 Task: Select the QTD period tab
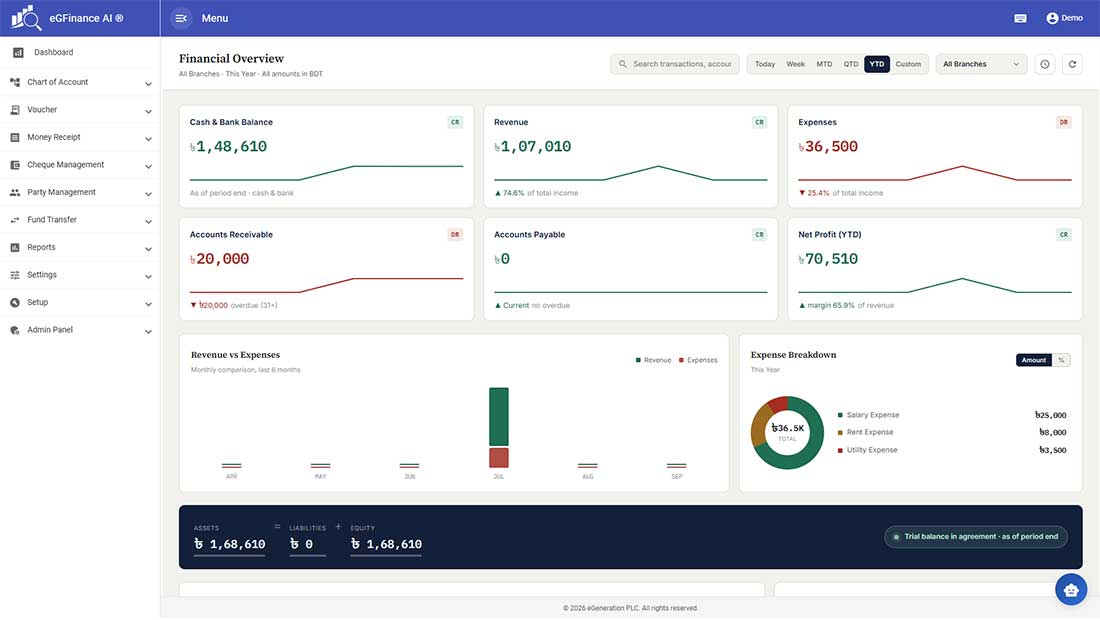pos(851,64)
